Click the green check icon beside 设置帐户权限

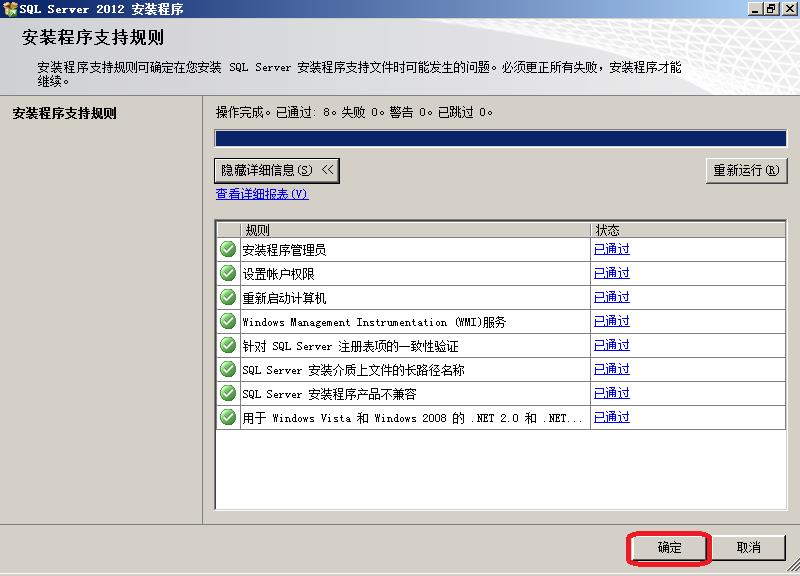(228, 273)
